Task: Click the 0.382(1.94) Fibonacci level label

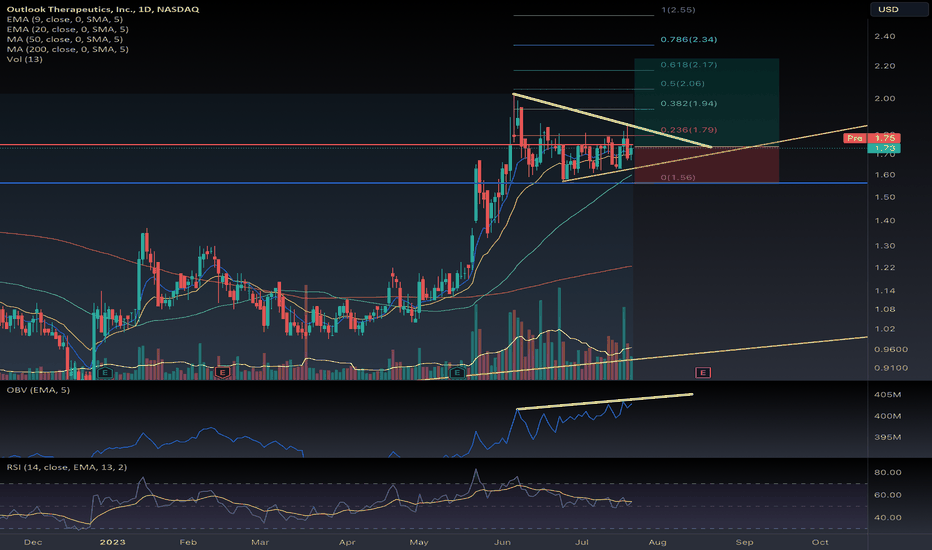Action: (689, 103)
